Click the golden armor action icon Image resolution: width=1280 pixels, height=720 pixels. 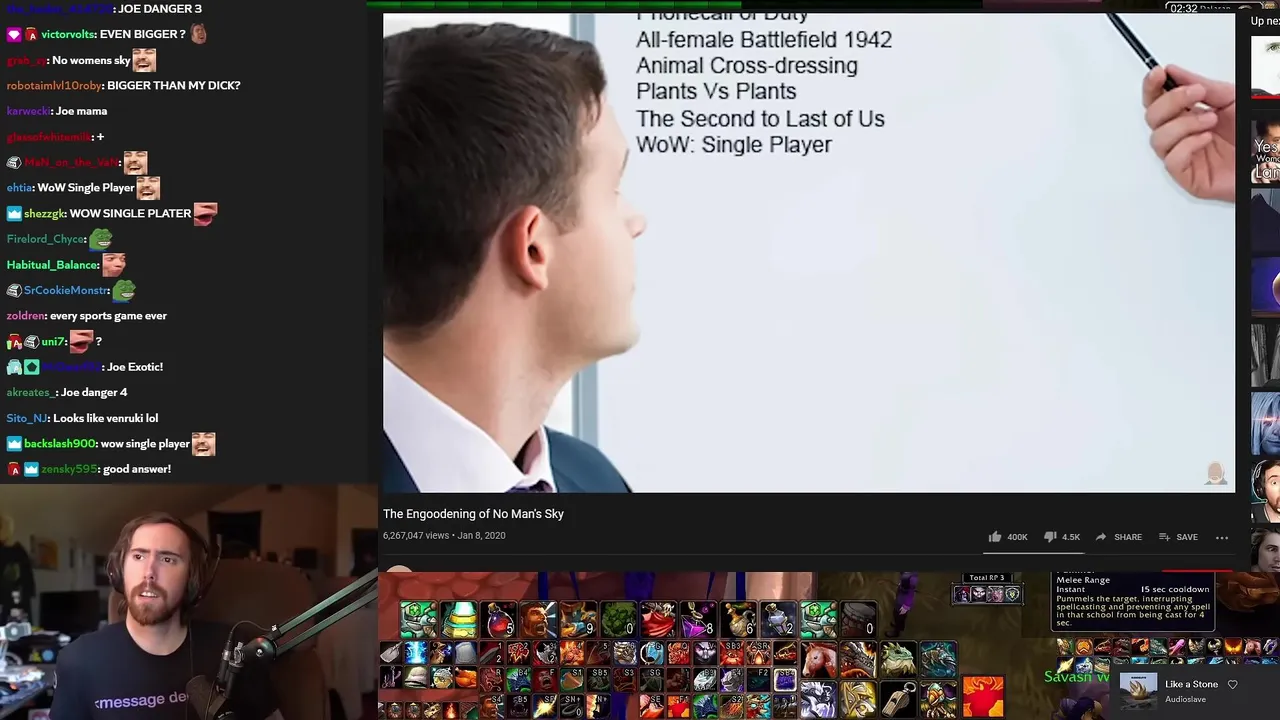[x=858, y=698]
